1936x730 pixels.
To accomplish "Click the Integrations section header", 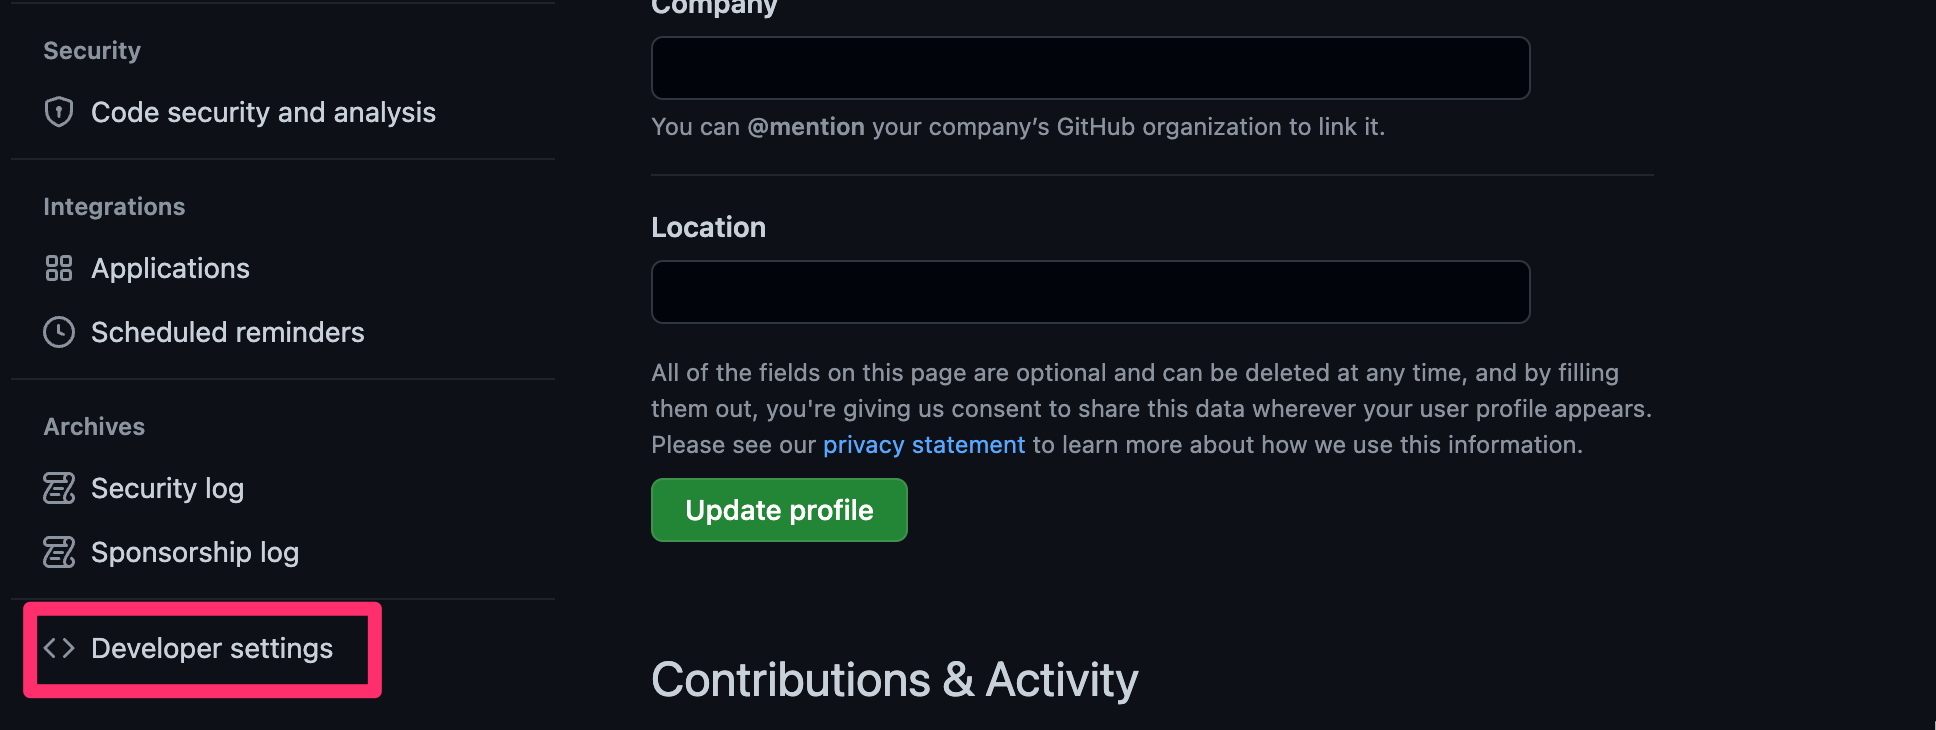I will point(114,207).
